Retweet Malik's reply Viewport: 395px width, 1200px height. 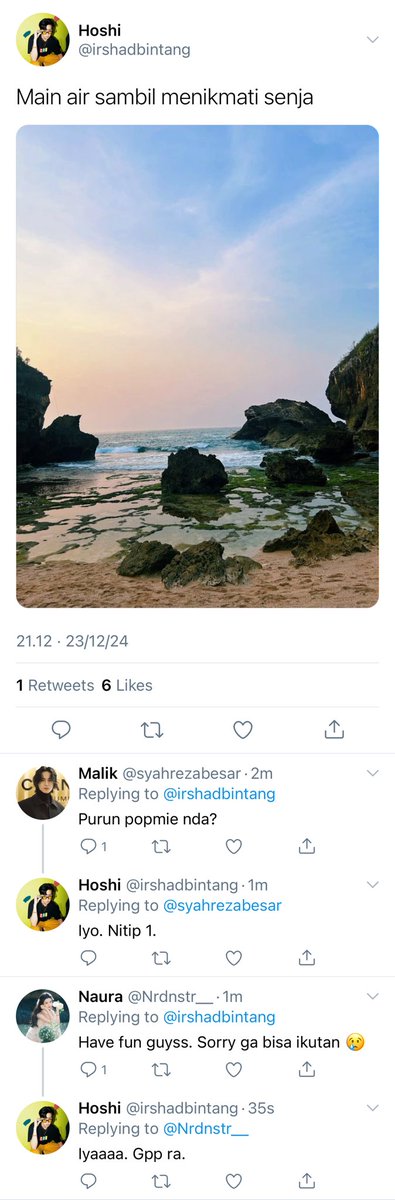point(161,846)
